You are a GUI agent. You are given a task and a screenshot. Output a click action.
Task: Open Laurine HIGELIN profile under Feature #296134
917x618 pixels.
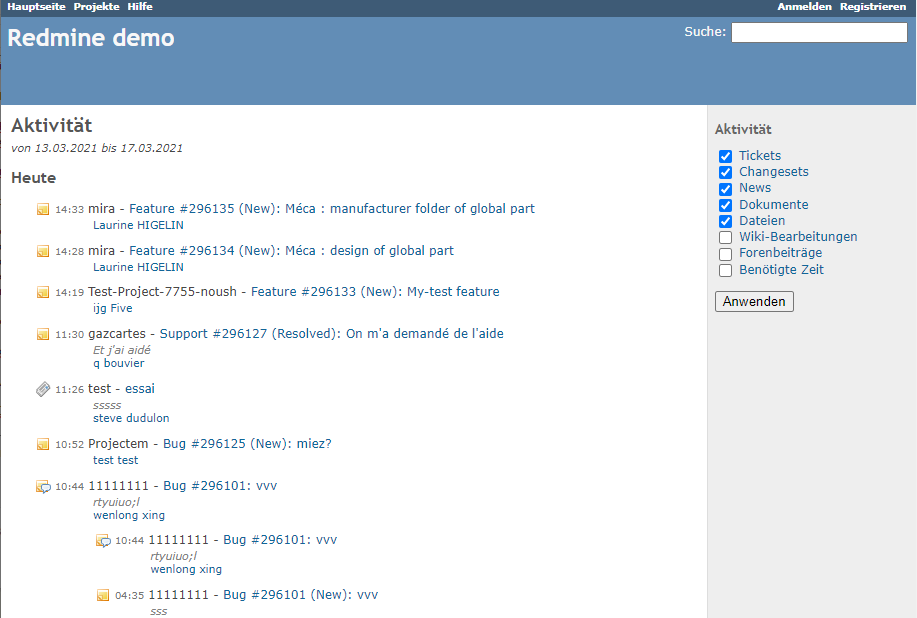point(138,267)
